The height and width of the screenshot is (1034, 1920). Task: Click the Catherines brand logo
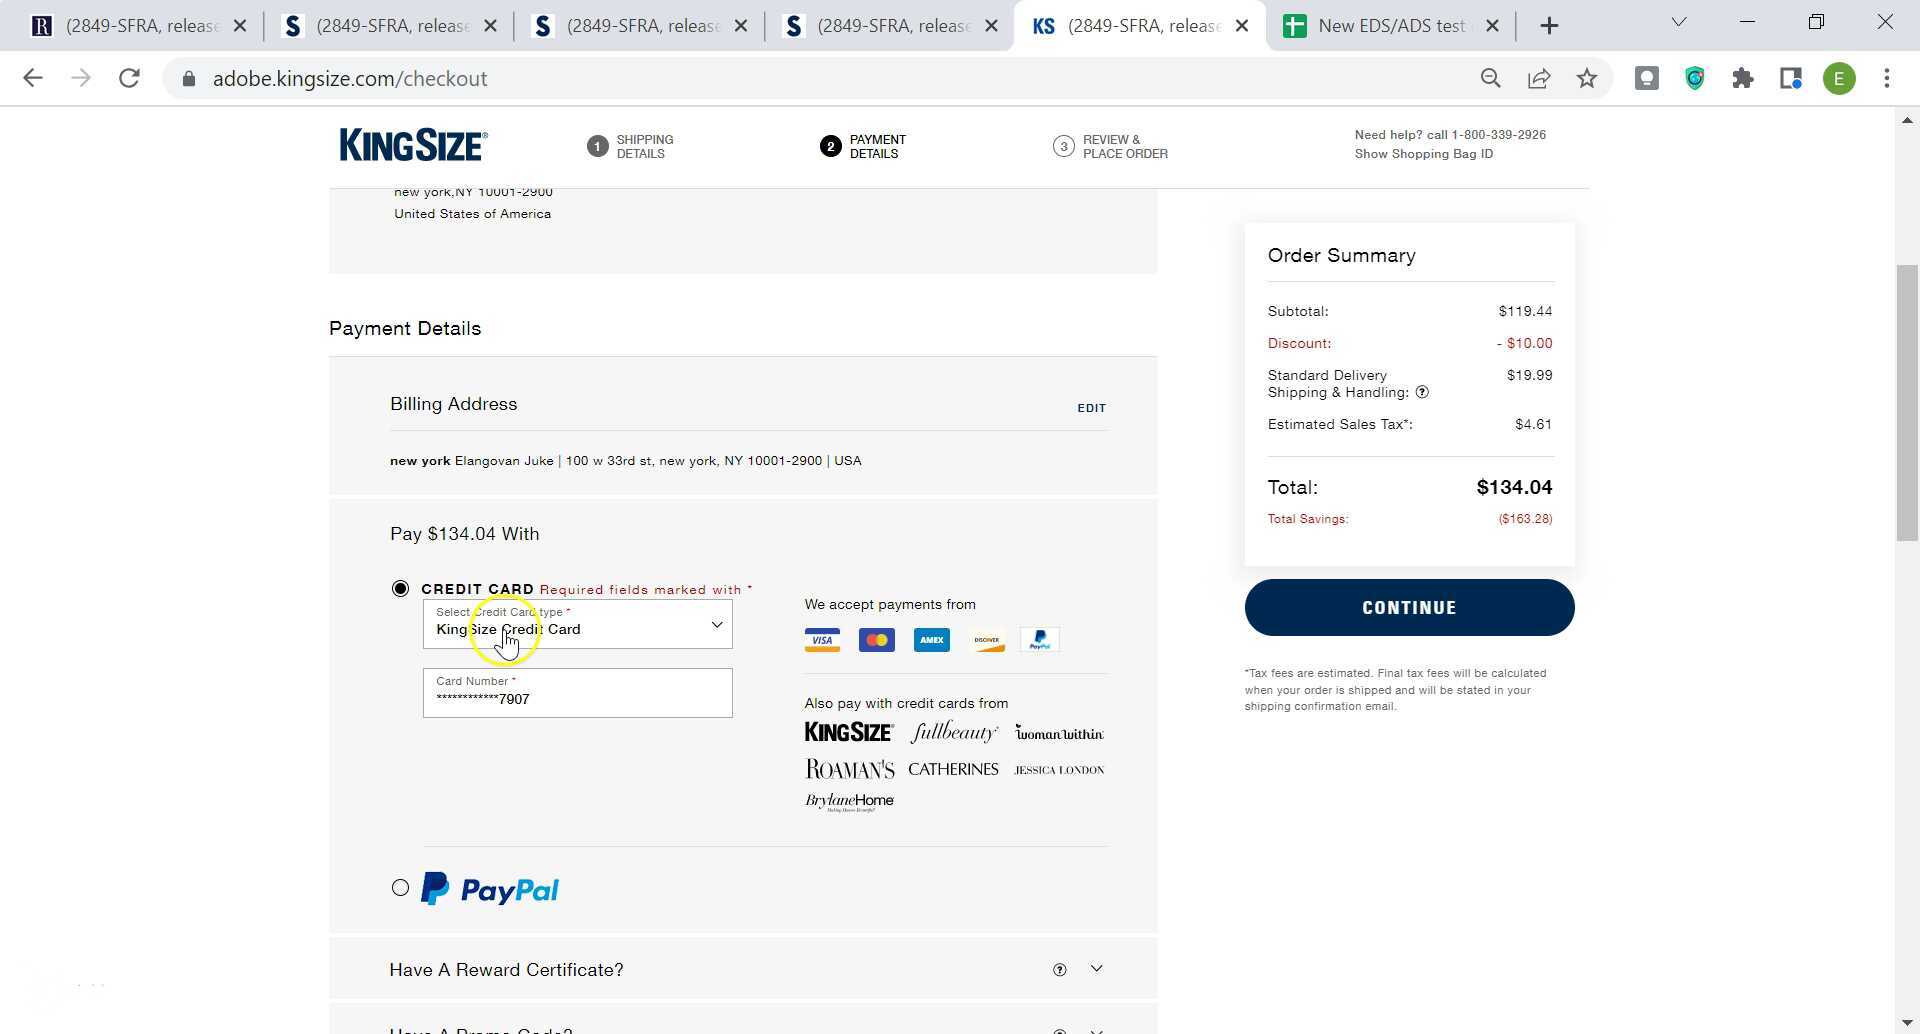tap(953, 769)
